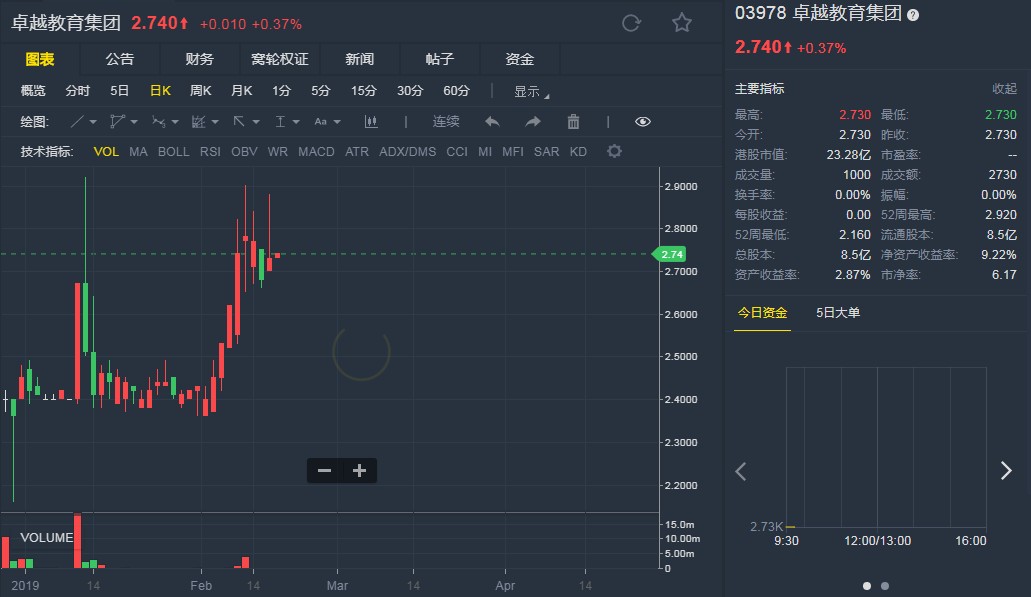Image resolution: width=1031 pixels, height=597 pixels.
Task: Open technical indicator settings gear
Action: (614, 152)
